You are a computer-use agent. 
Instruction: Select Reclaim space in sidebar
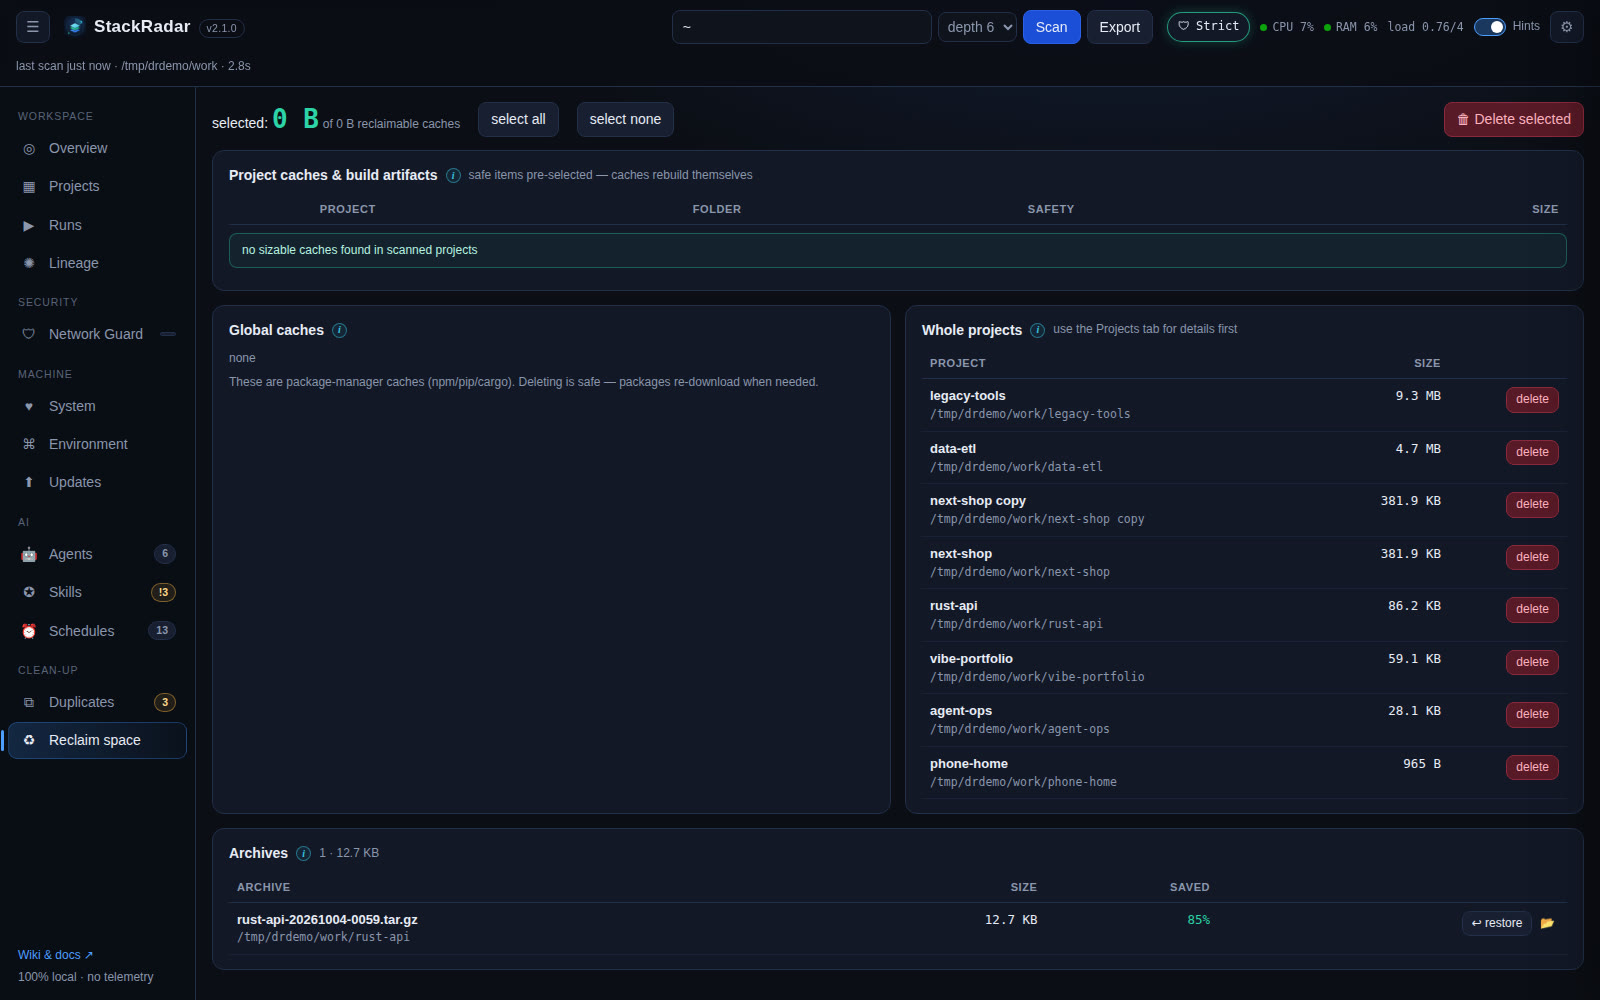[97, 740]
